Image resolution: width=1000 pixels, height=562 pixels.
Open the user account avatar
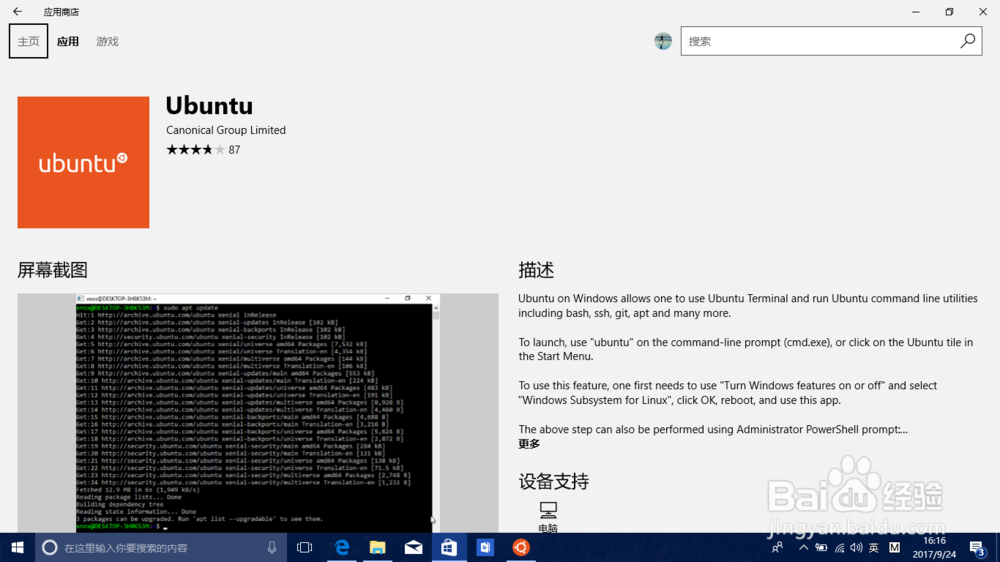(x=663, y=41)
